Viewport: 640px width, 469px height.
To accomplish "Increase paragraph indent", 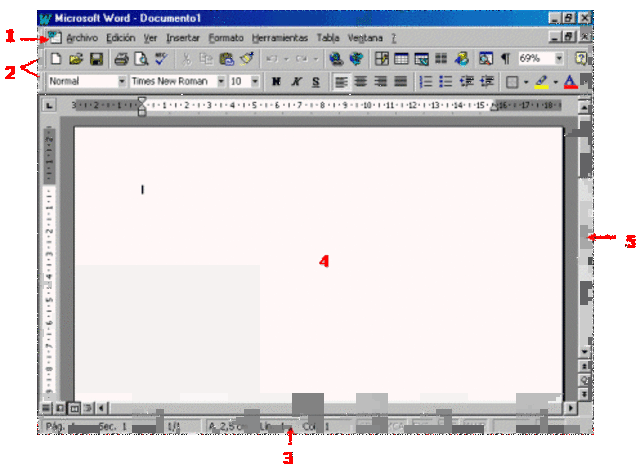I will (487, 82).
